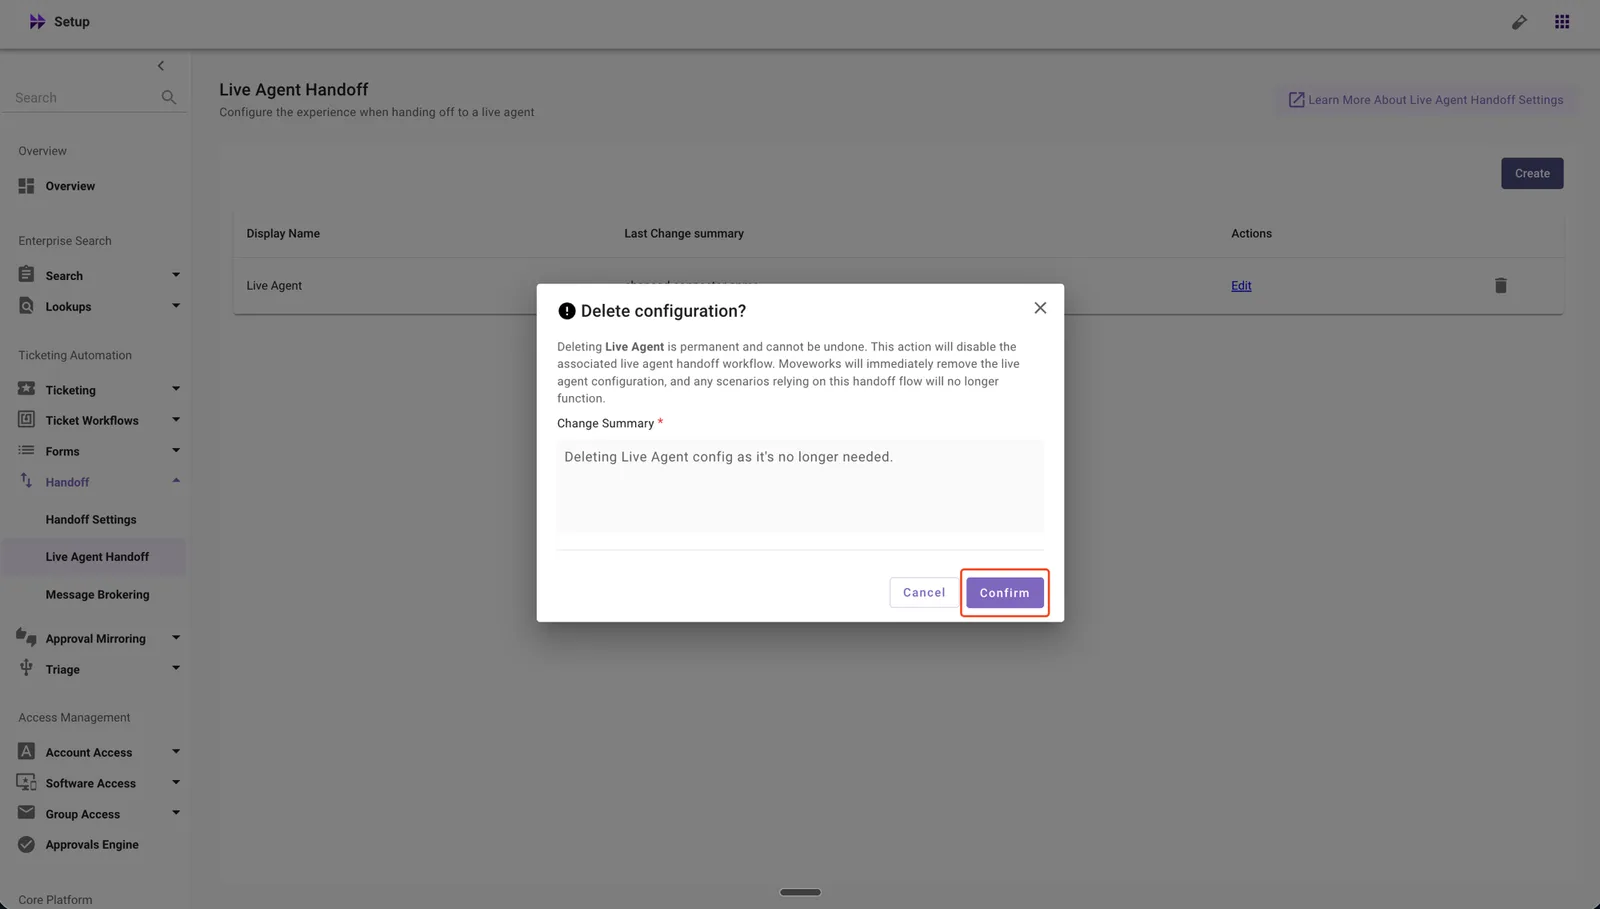1600x909 pixels.
Task: Click the Overview dashboard icon
Action: pyautogui.click(x=26, y=186)
